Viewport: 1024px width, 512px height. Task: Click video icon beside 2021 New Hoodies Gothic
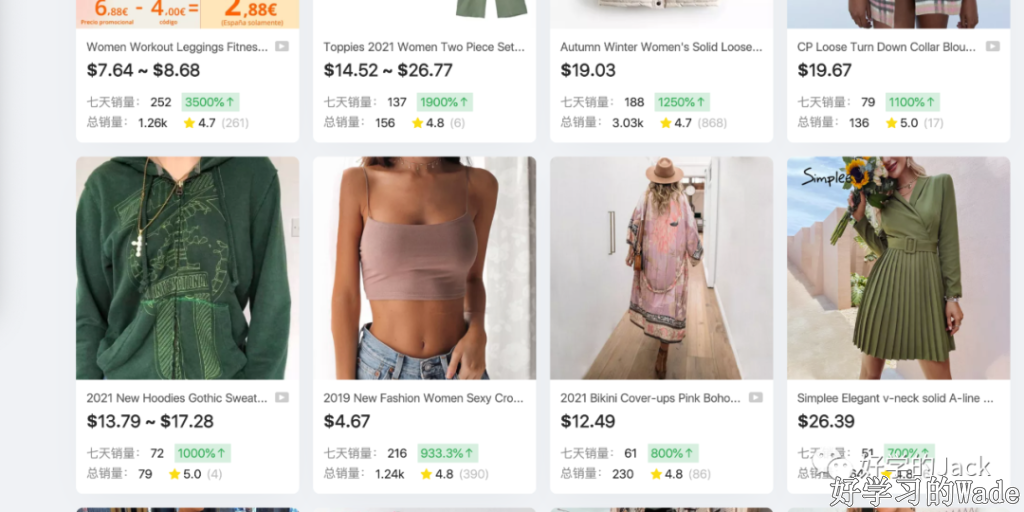[x=281, y=398]
